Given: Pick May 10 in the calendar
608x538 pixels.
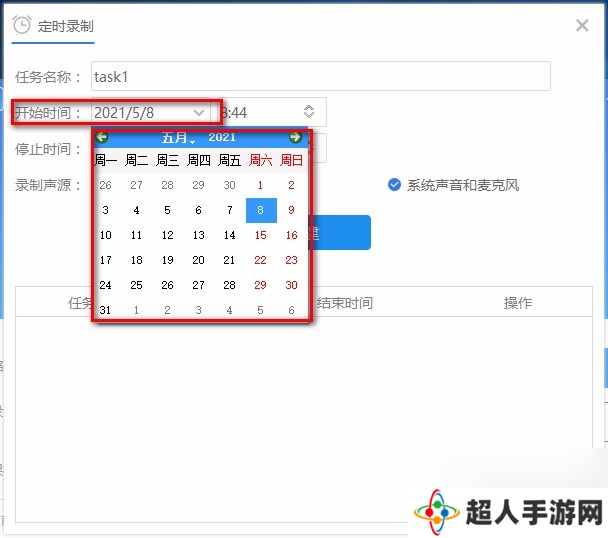Looking at the screenshot, I should coord(105,235).
